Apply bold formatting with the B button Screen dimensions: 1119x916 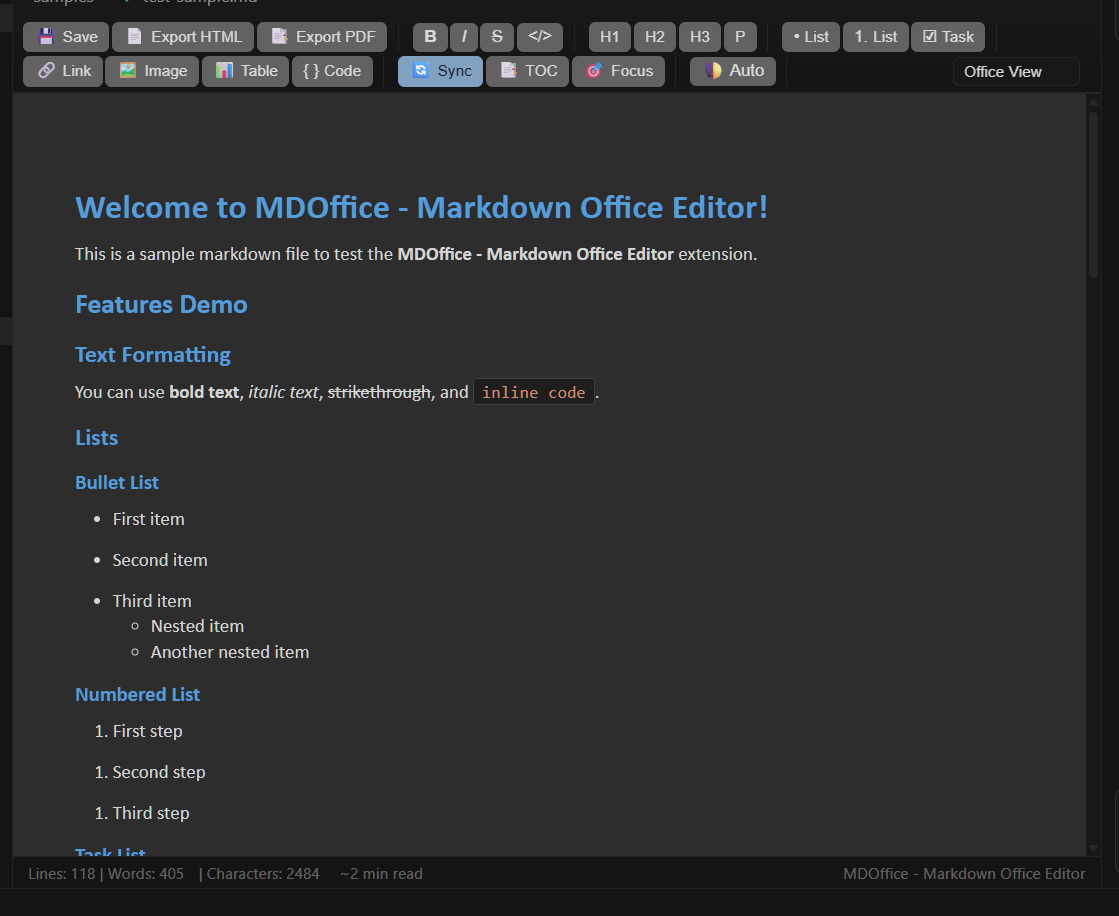pyautogui.click(x=430, y=37)
